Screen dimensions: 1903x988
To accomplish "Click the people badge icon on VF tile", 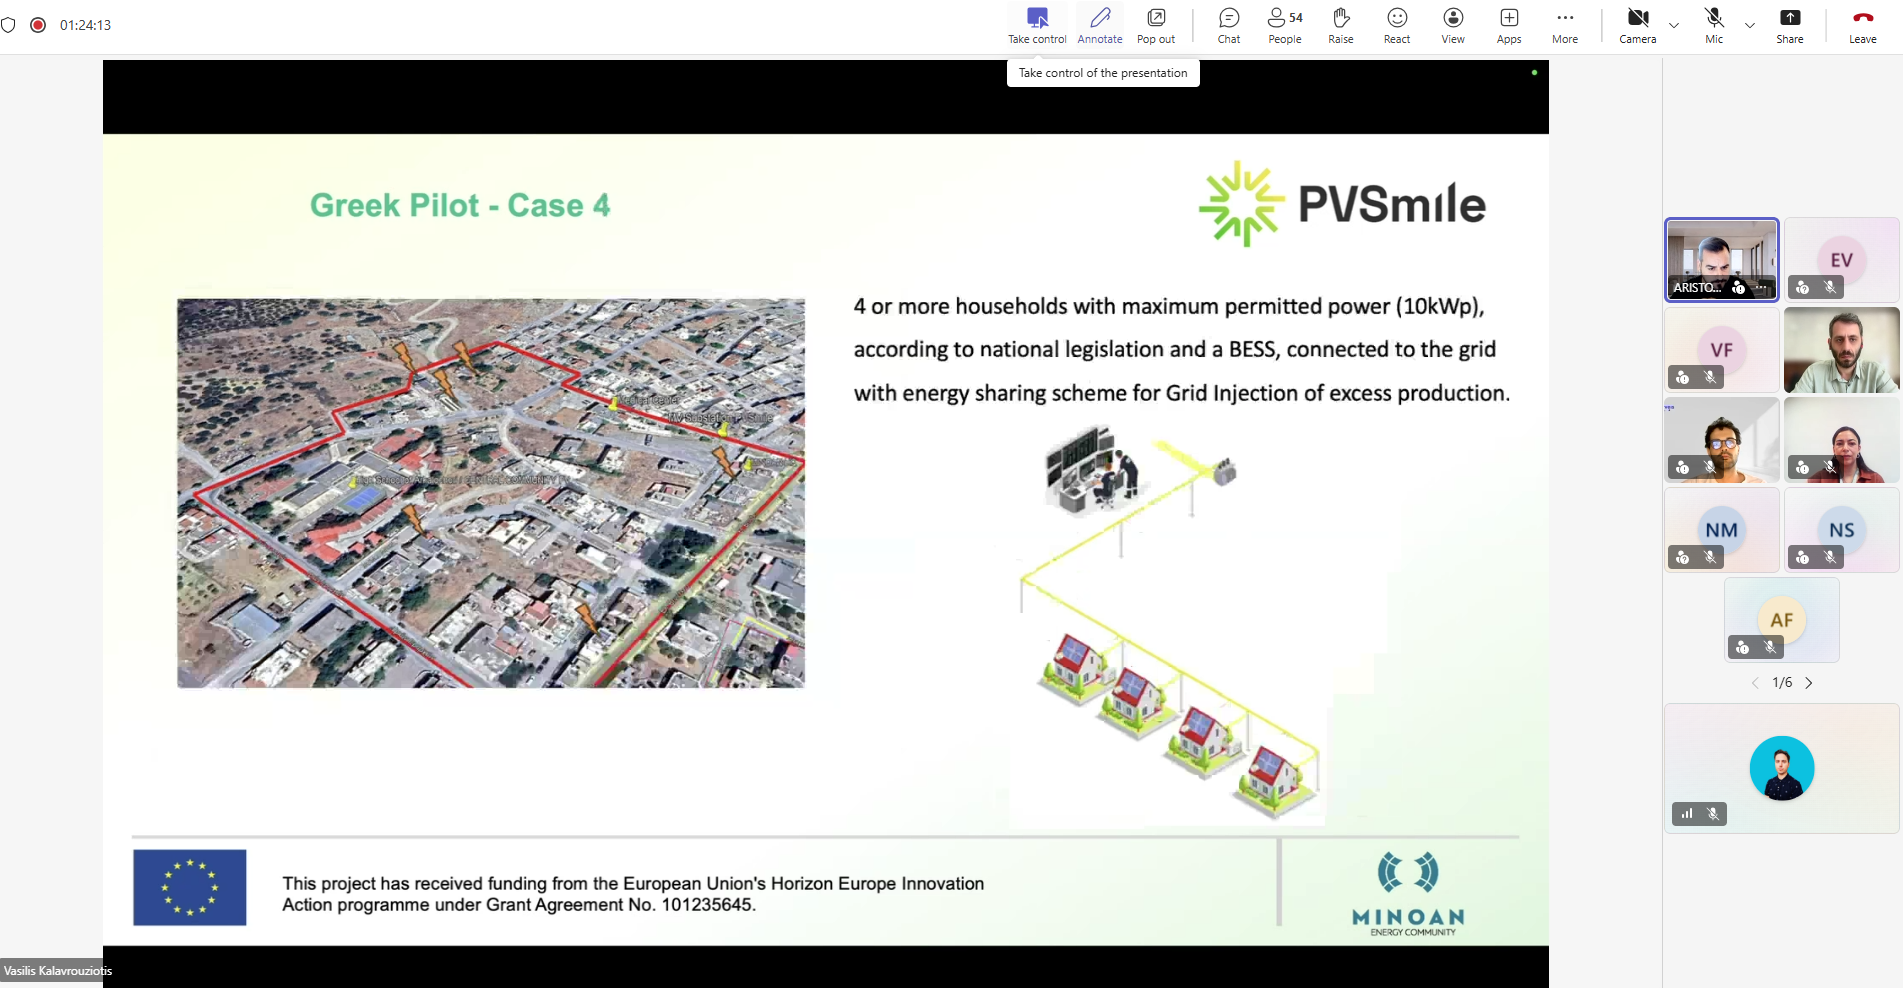I will [1682, 377].
